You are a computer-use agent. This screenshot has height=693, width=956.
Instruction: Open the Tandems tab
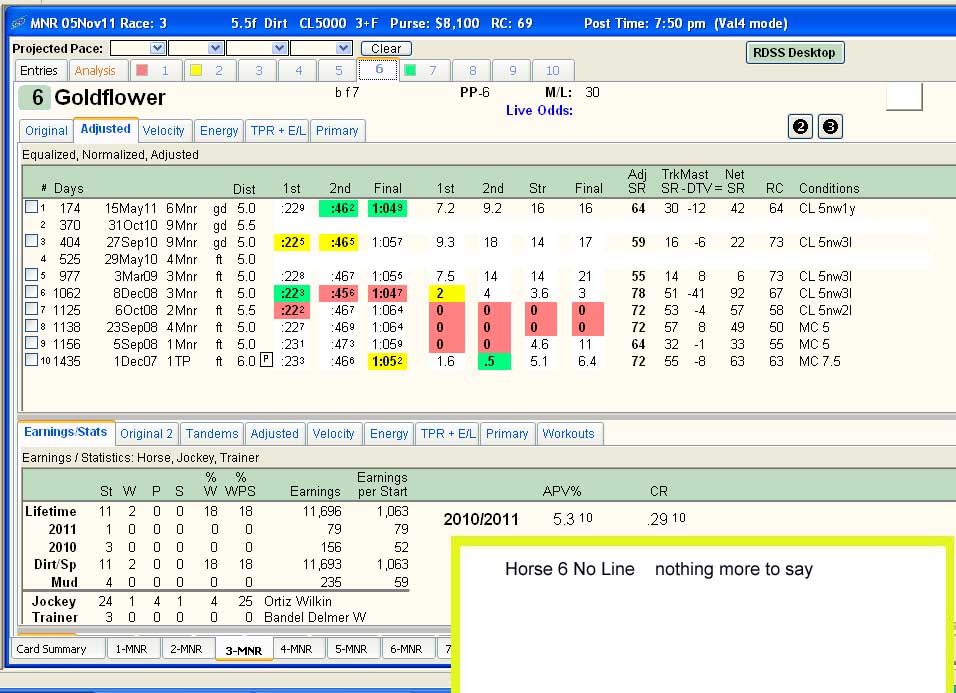click(x=212, y=433)
